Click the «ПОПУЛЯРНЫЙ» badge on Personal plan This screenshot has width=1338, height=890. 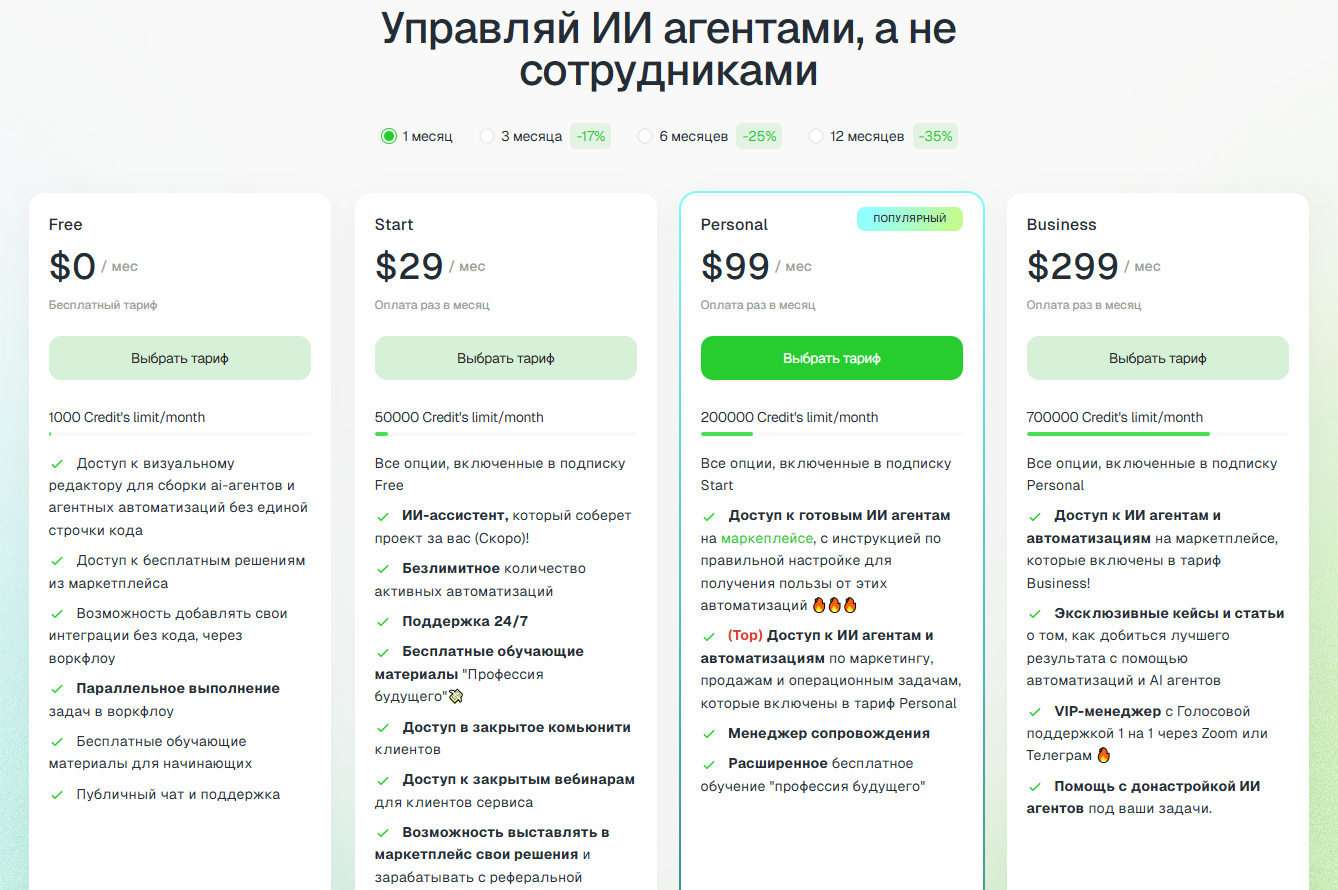[x=910, y=218]
